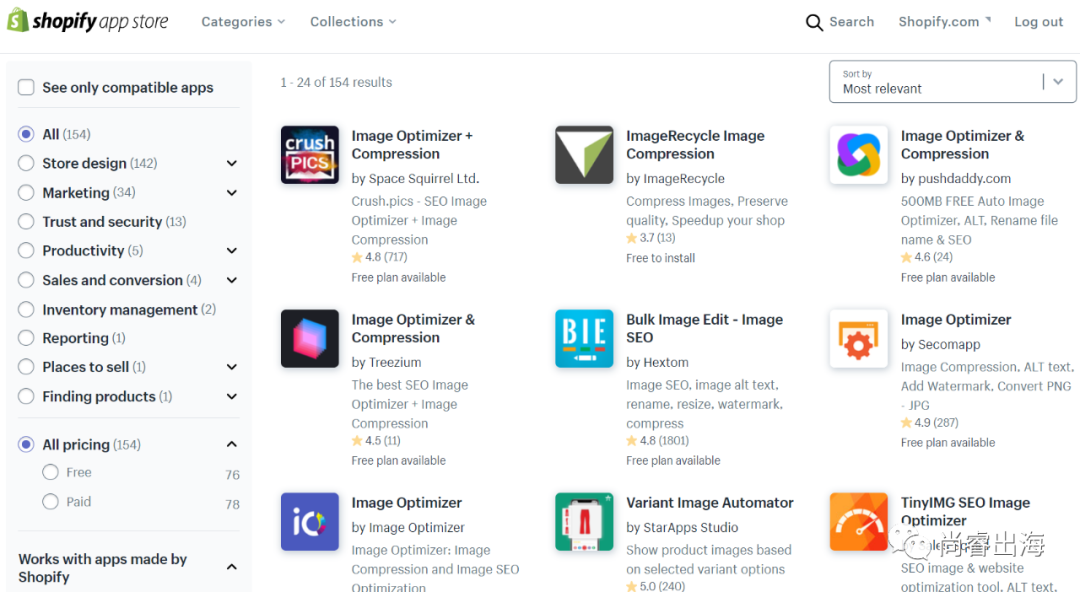Screen dimensions: 1080x592
Task: Click 'by StarApps Studio' developer text
Action: pyautogui.click(x=682, y=527)
